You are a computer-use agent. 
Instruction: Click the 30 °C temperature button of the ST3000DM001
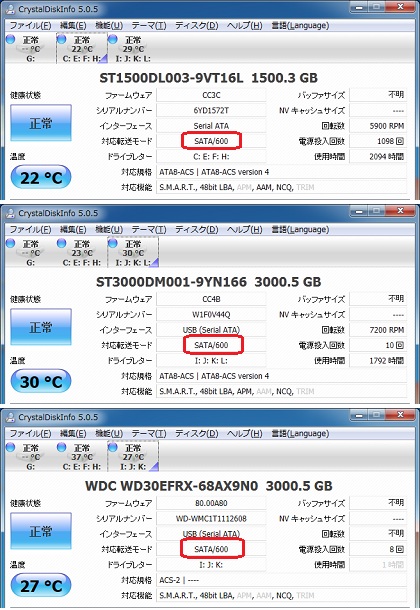pyautogui.click(x=41, y=382)
